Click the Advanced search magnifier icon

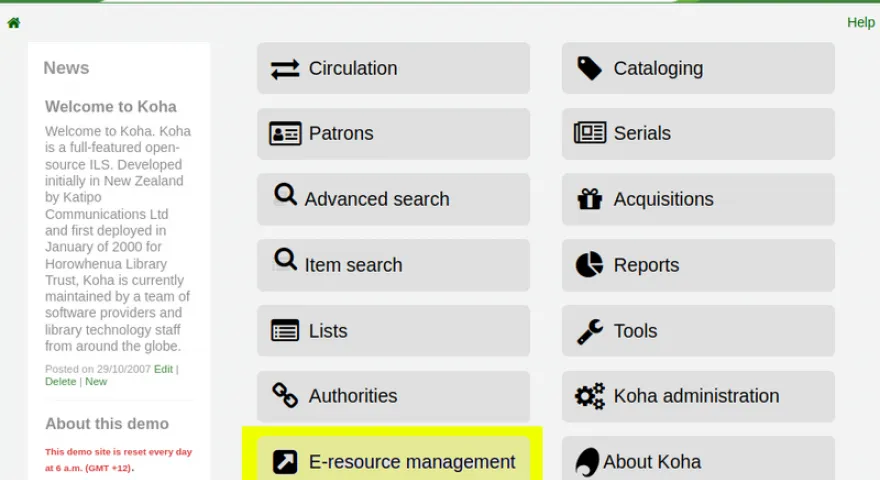(x=285, y=194)
